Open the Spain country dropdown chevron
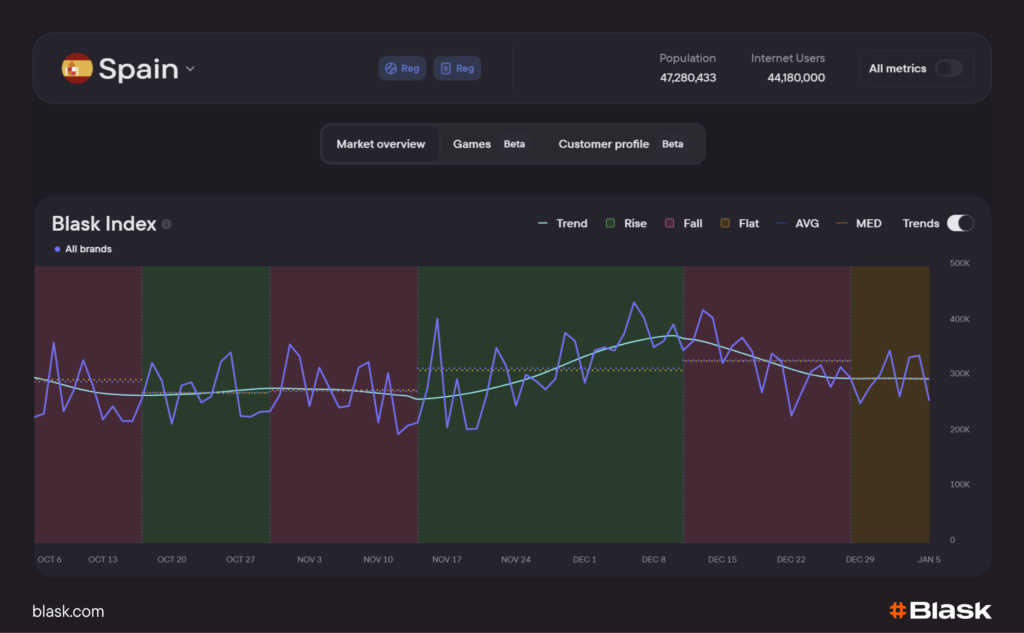 coord(190,69)
